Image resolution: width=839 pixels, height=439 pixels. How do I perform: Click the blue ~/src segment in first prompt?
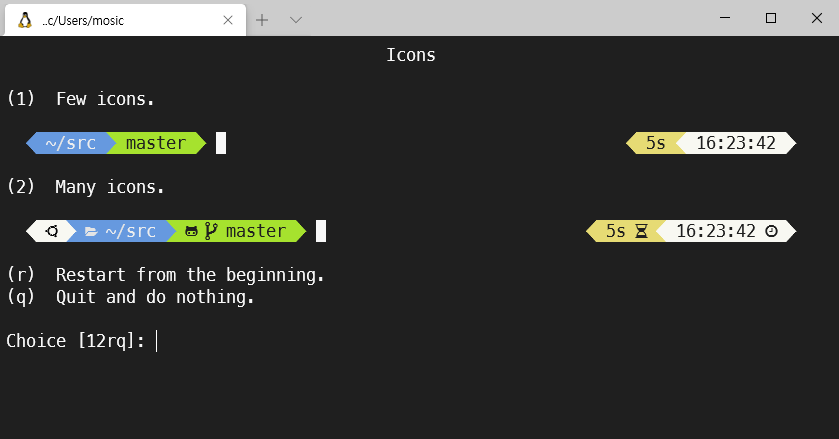point(71,143)
